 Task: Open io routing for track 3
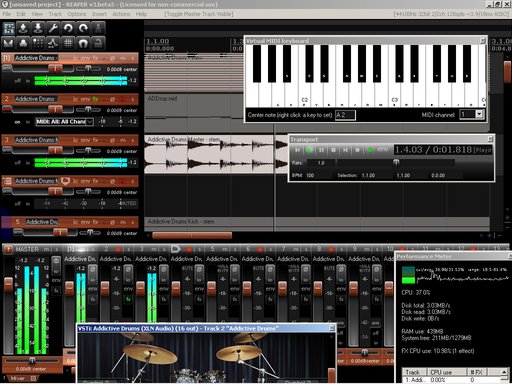click(x=75, y=140)
